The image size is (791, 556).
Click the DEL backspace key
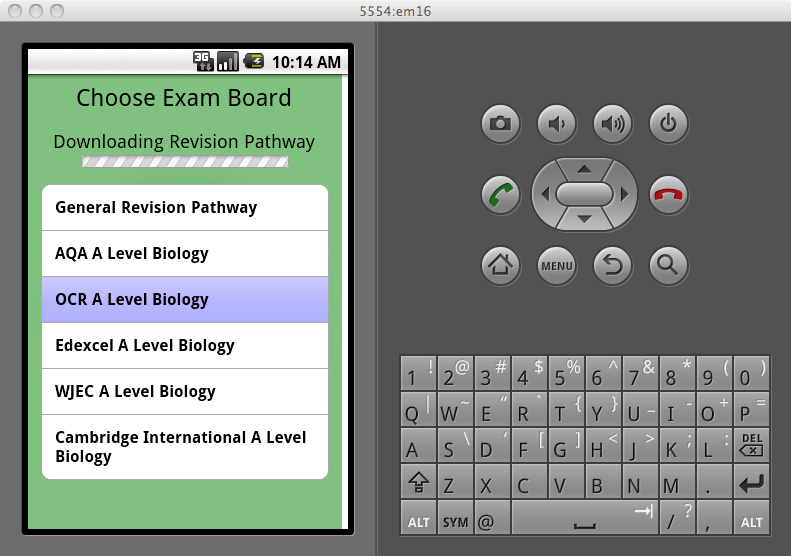pos(752,446)
